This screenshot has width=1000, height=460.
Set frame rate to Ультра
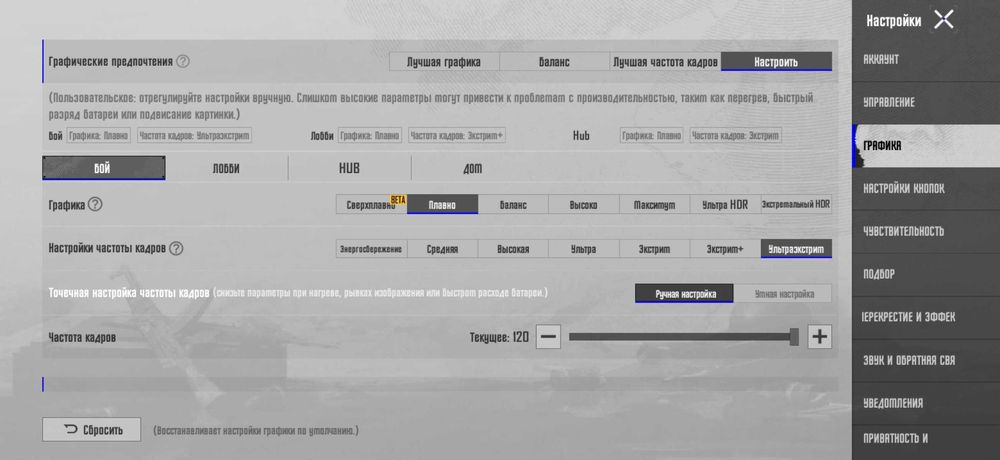pos(584,249)
